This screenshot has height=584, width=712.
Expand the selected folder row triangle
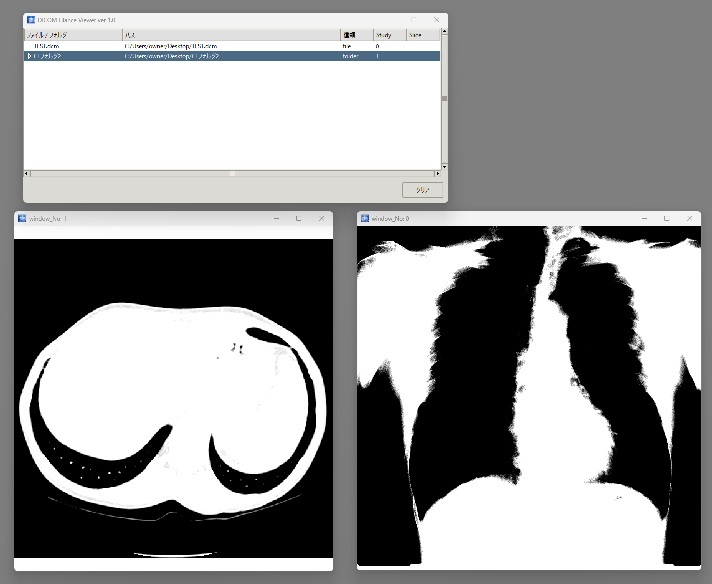(x=29, y=57)
